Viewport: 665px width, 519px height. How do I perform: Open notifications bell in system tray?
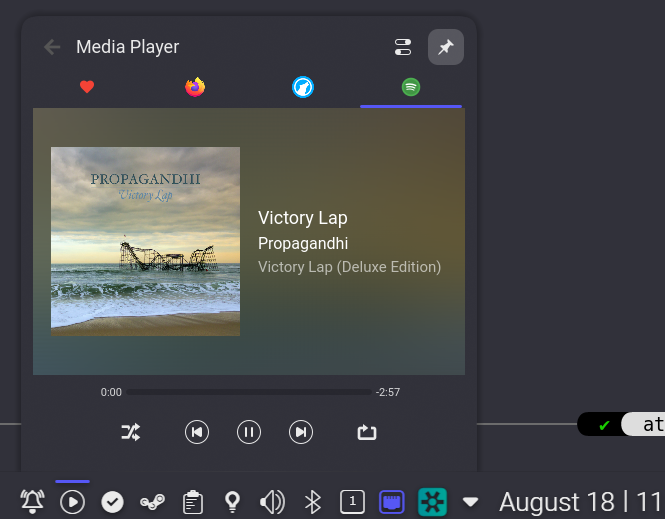(33, 502)
